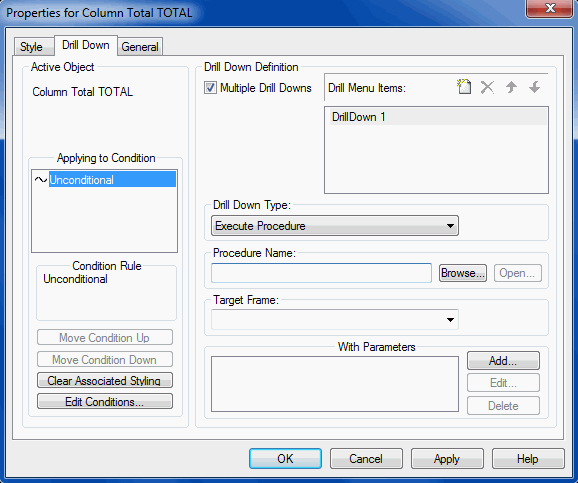Expand the Target Frame dropdown
578x483 pixels.
pyautogui.click(x=335, y=320)
